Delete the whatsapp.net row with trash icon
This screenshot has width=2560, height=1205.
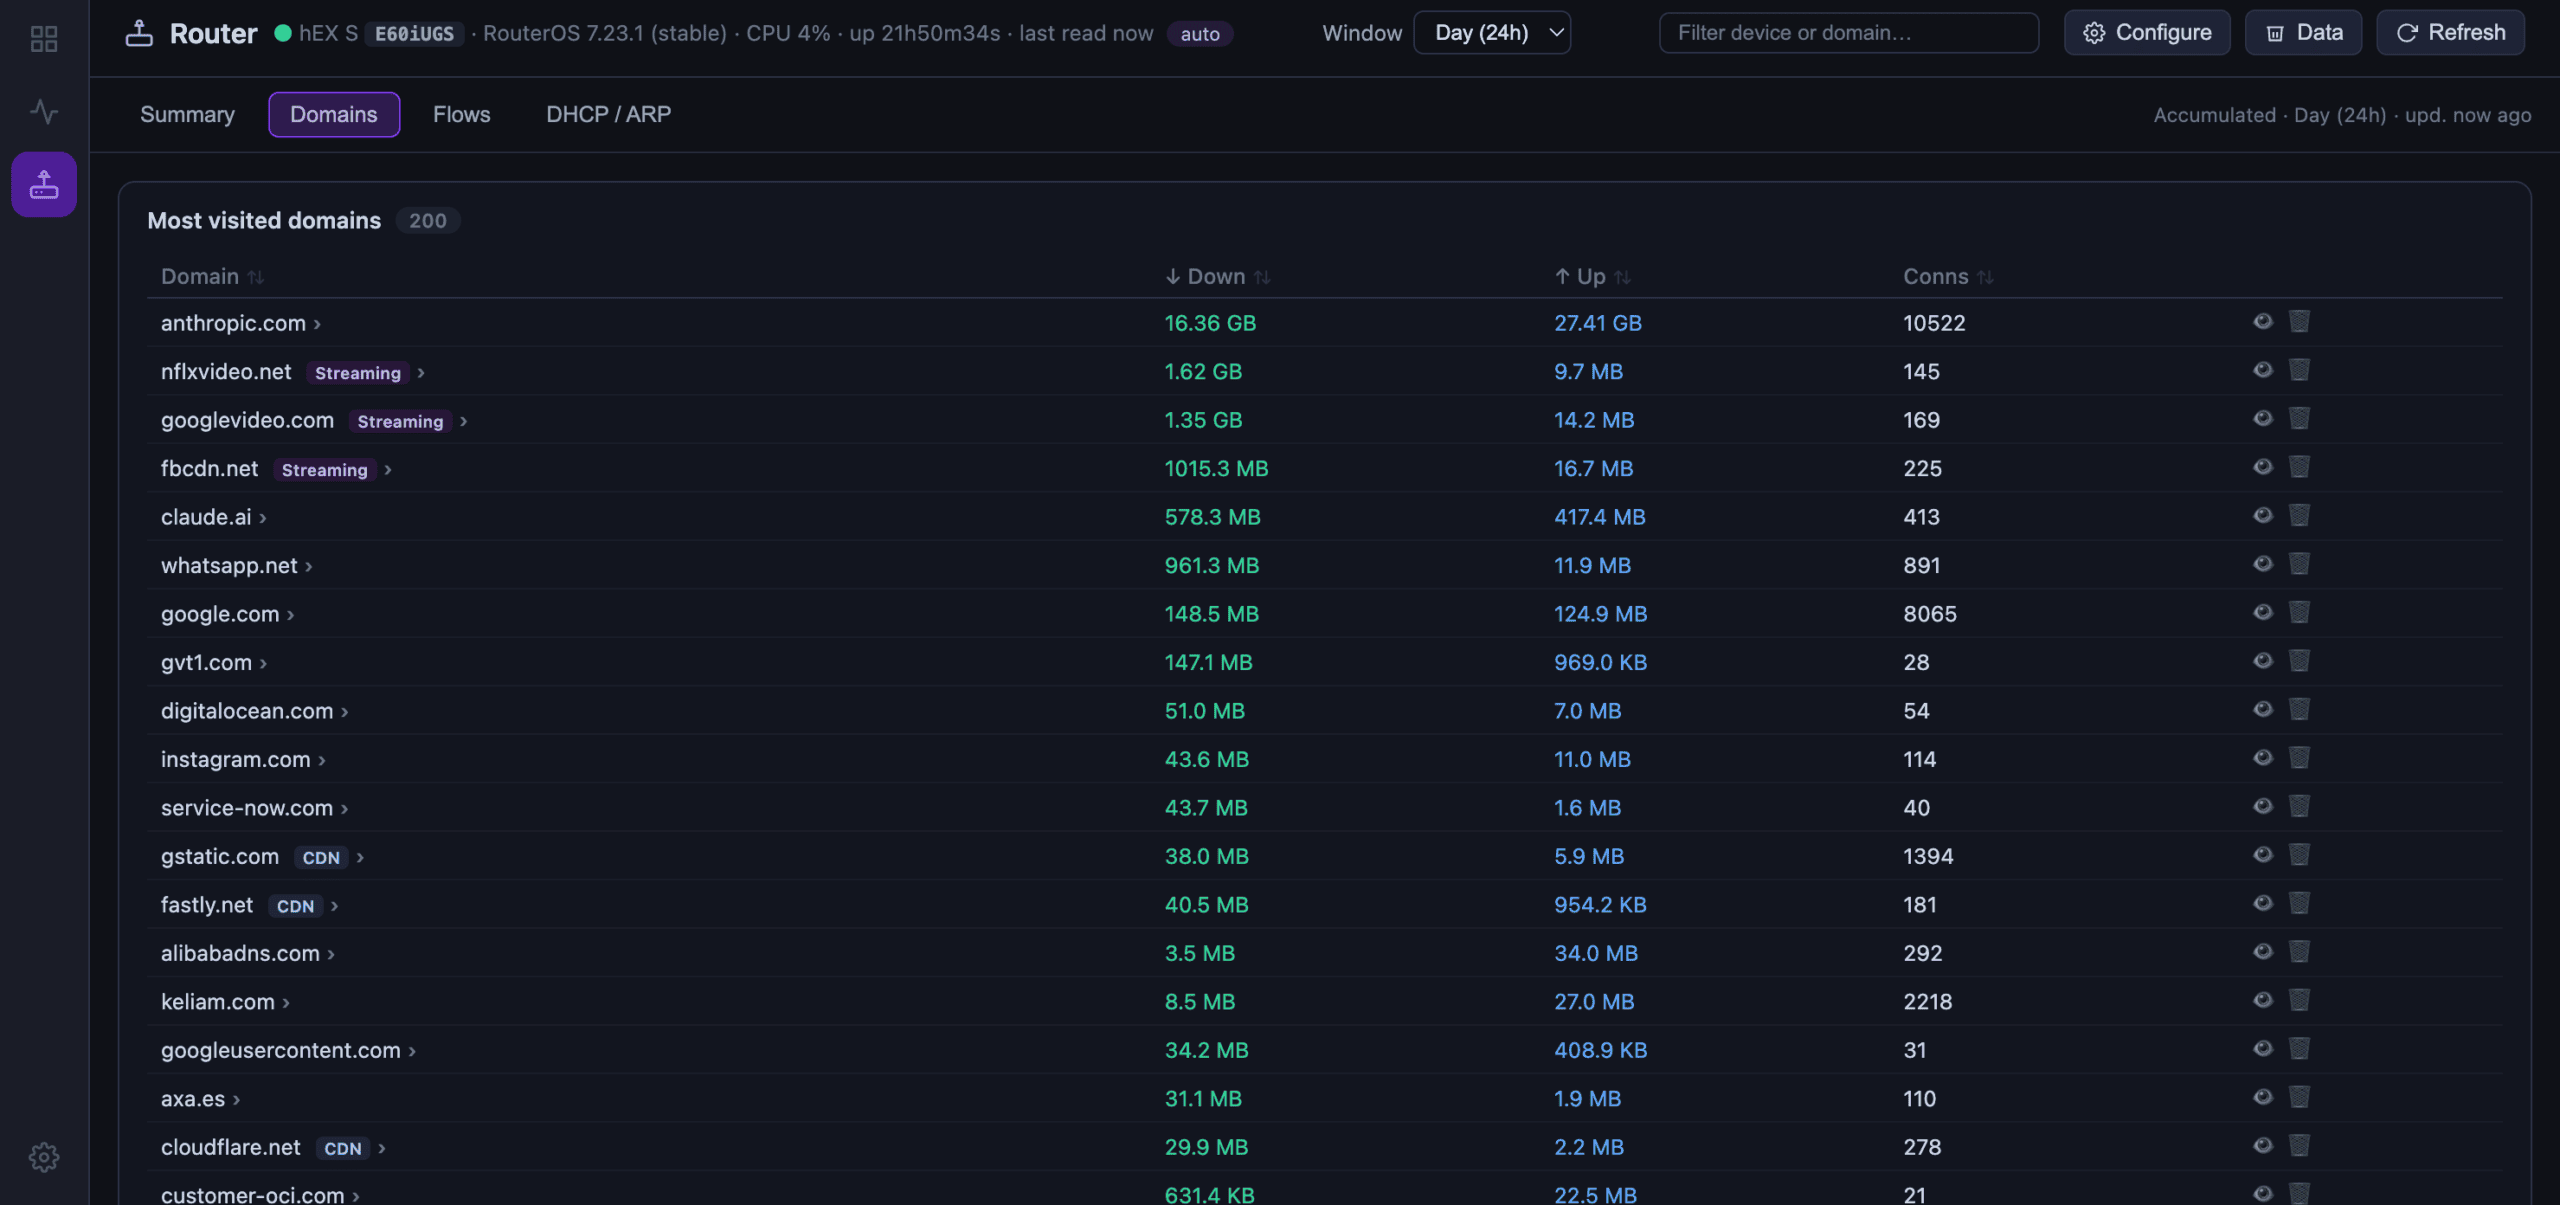tap(2299, 564)
